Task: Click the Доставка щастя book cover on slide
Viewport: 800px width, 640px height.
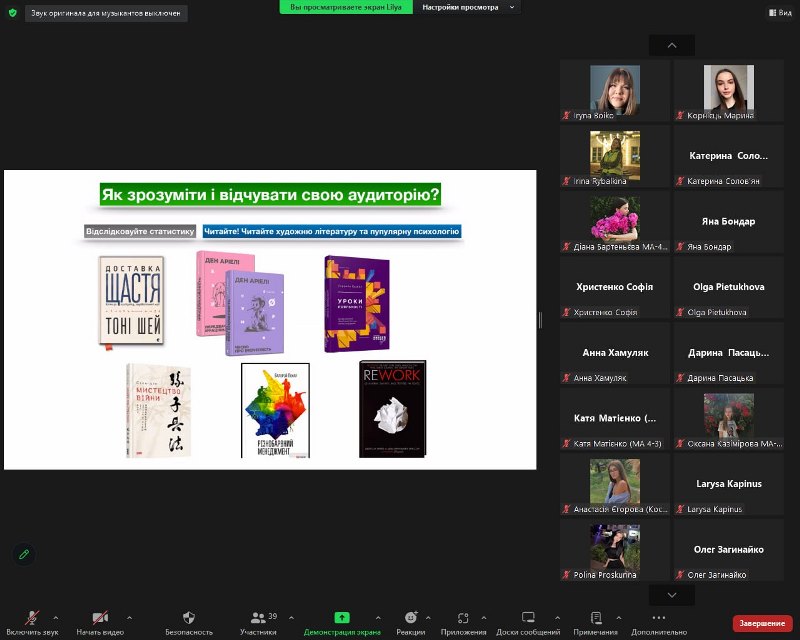Action: pyautogui.click(x=132, y=302)
